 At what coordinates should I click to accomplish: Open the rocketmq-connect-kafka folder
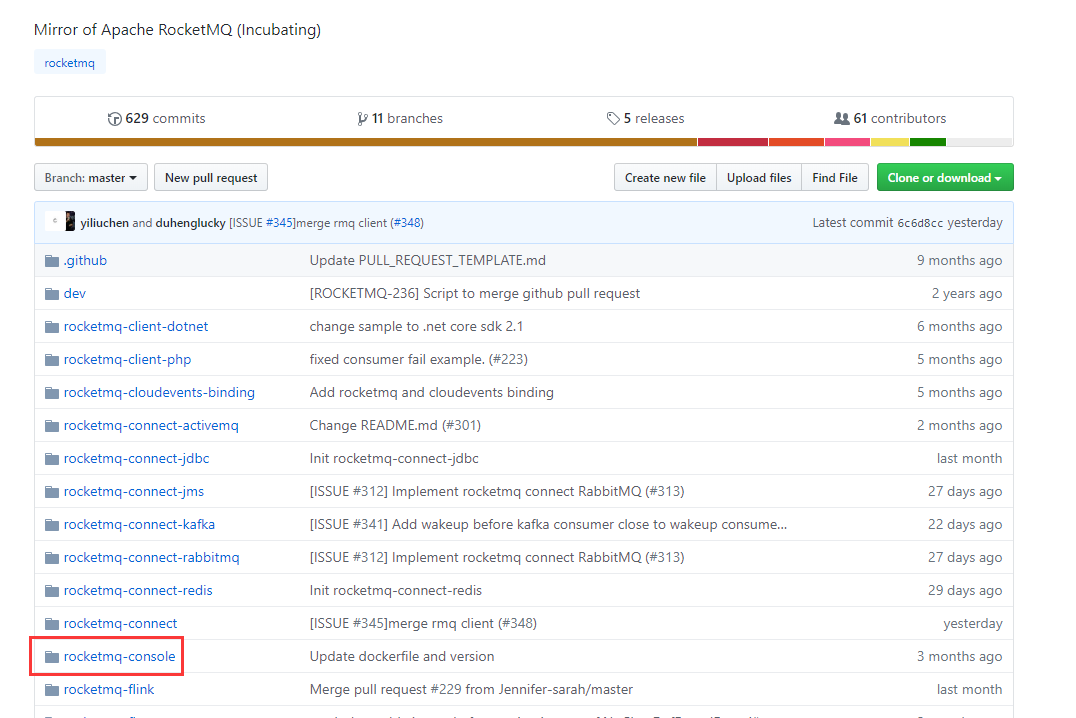pos(139,524)
